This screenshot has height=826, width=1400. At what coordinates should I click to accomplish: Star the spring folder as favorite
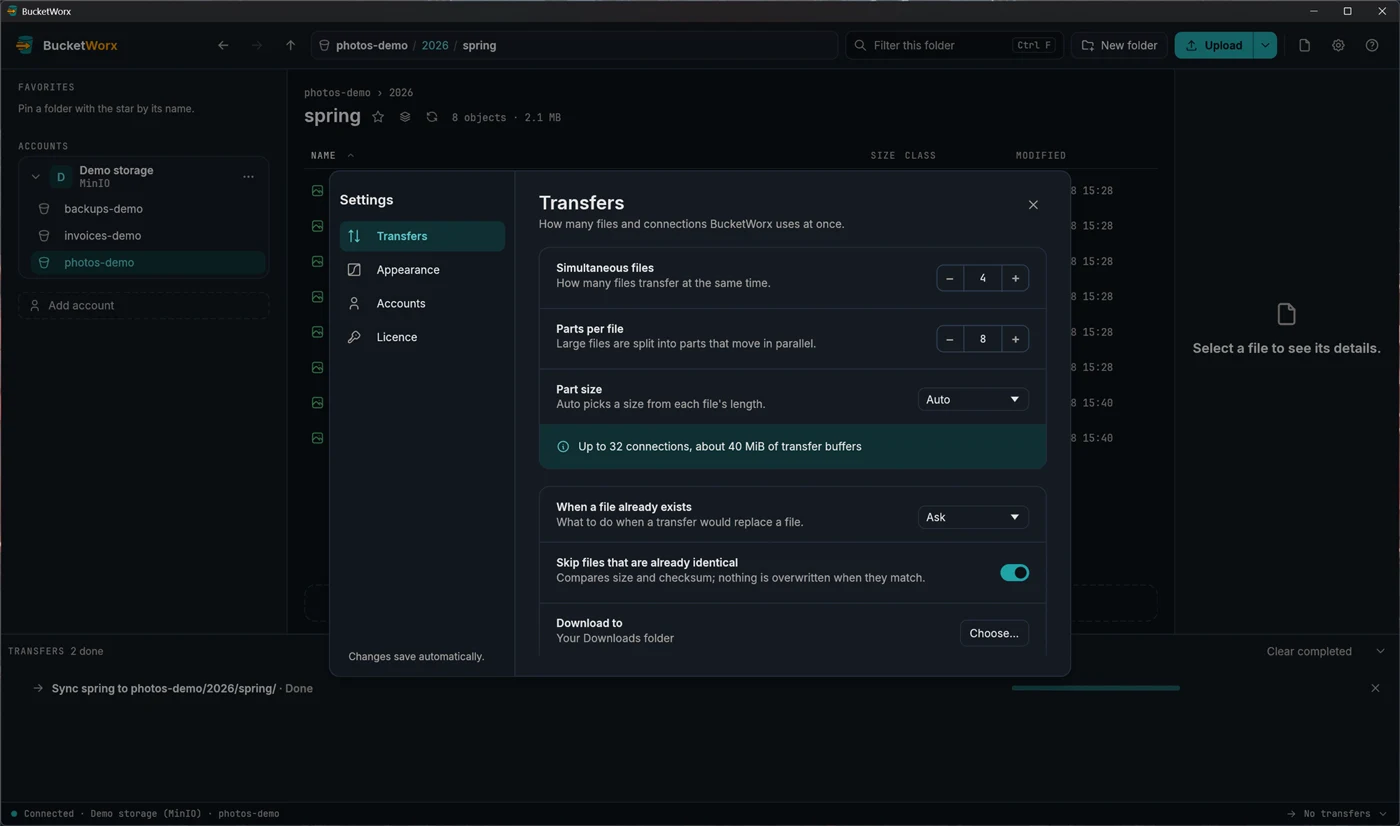(378, 117)
